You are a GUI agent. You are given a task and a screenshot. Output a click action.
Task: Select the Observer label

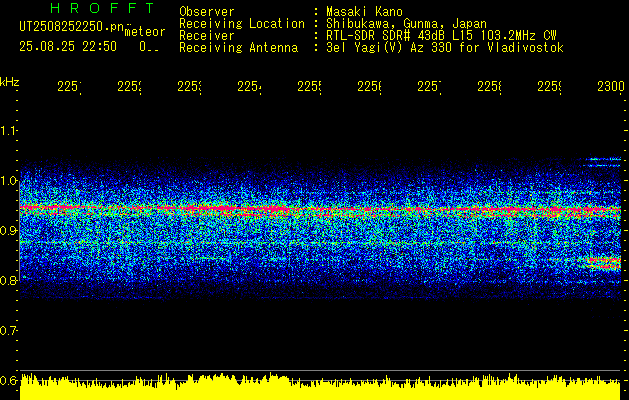tap(207, 12)
